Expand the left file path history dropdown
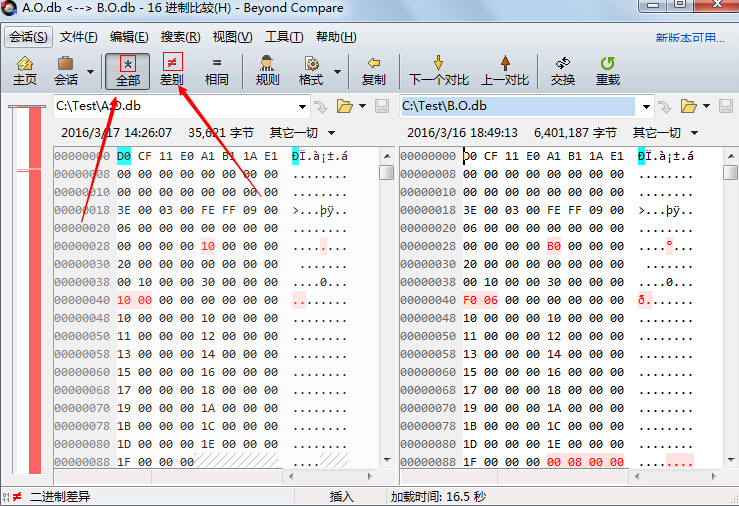The image size is (739, 506). [x=303, y=106]
